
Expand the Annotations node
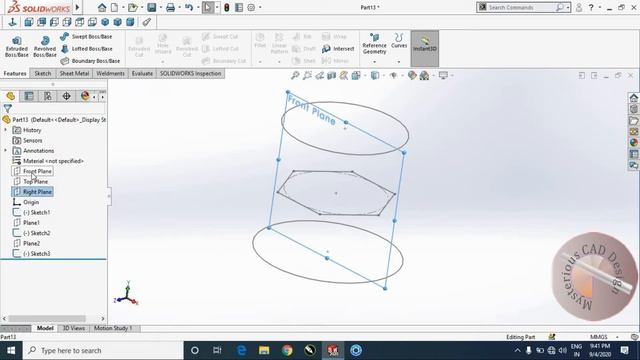click(5, 151)
